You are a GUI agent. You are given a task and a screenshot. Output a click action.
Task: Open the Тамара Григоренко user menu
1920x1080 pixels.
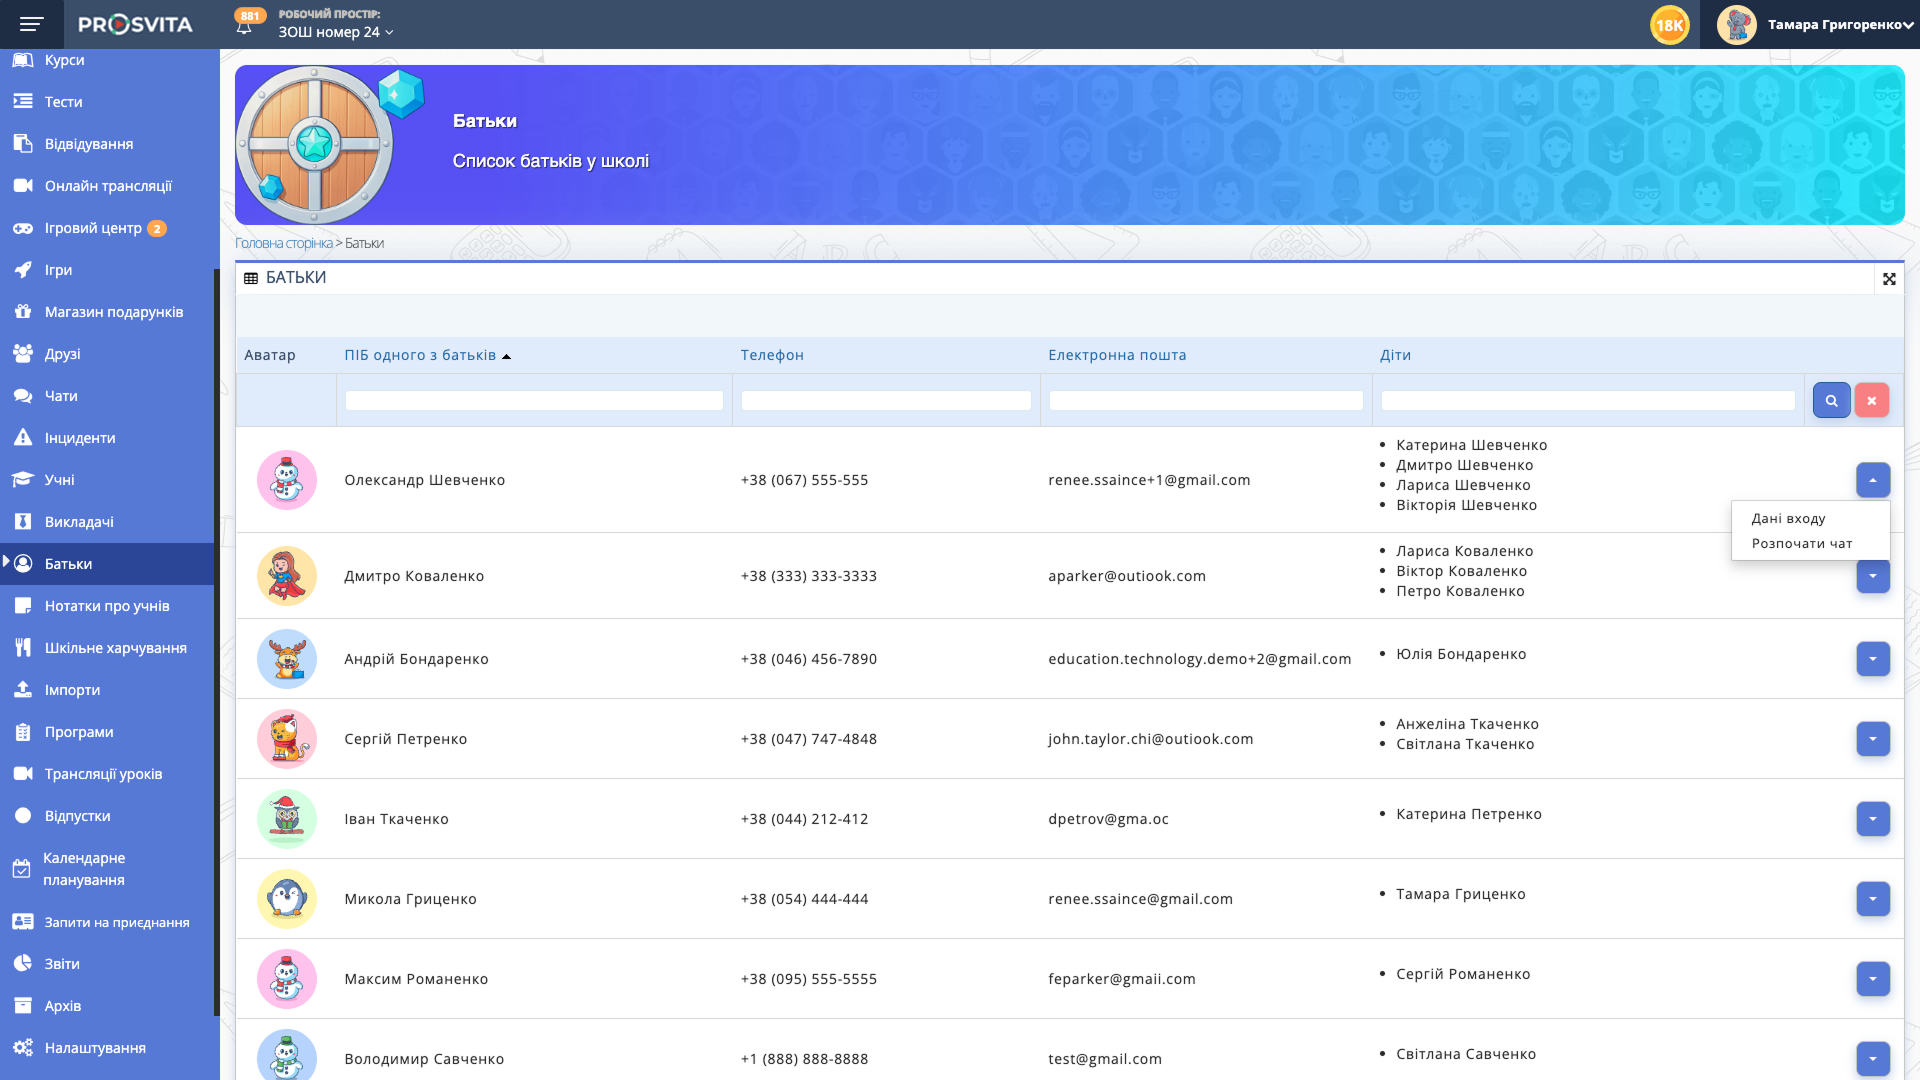pos(1839,24)
